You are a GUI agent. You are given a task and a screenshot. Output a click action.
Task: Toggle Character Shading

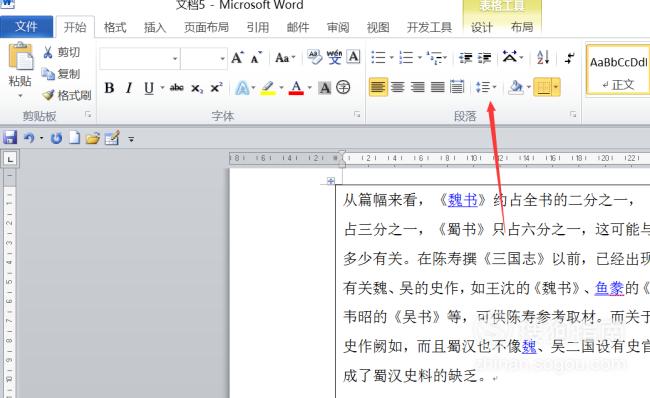point(325,87)
